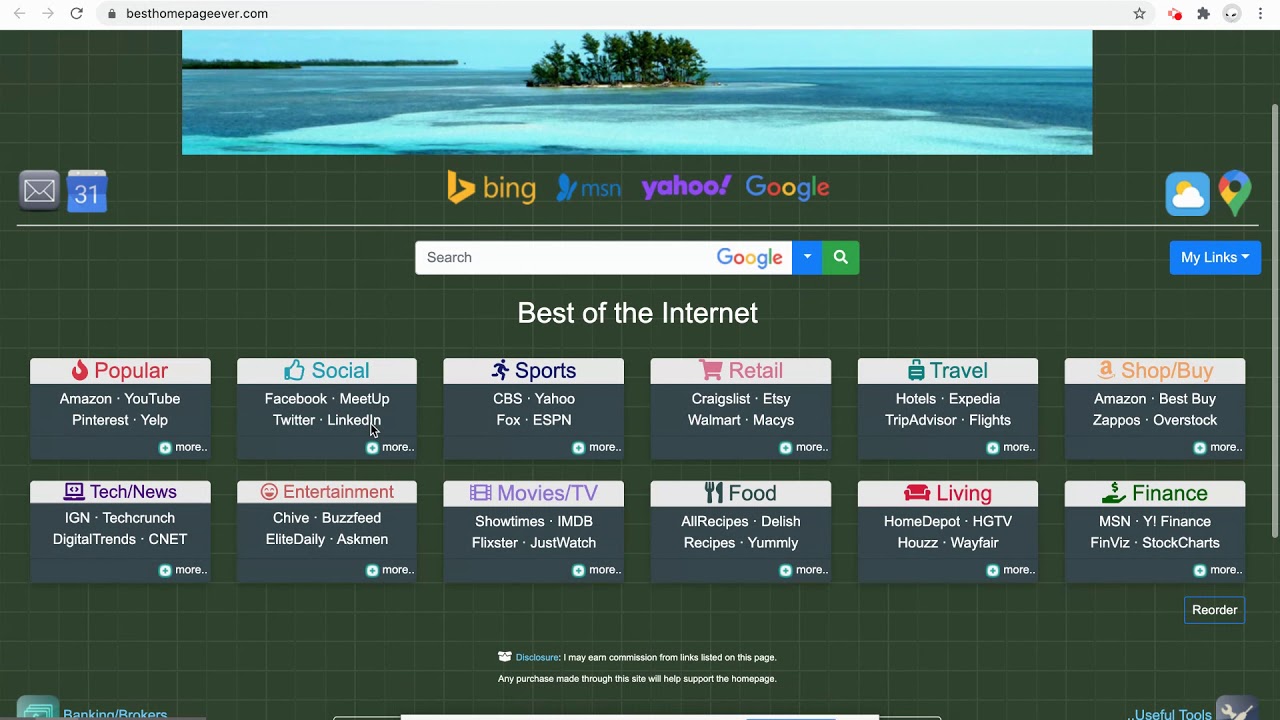
Task: Open the Yahoo logo link
Action: click(686, 187)
